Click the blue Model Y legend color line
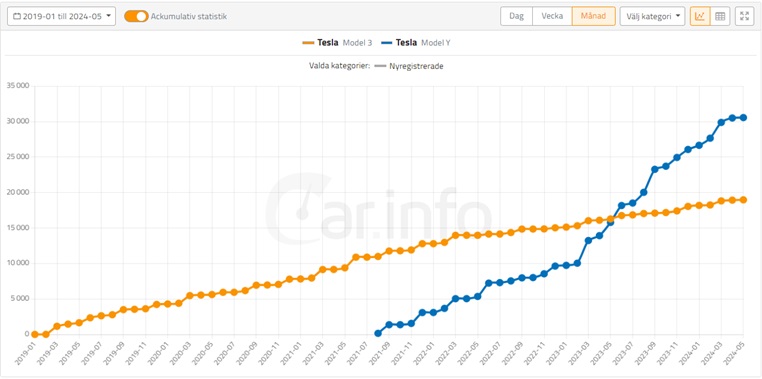This screenshot has height=379, width=762. (x=387, y=43)
